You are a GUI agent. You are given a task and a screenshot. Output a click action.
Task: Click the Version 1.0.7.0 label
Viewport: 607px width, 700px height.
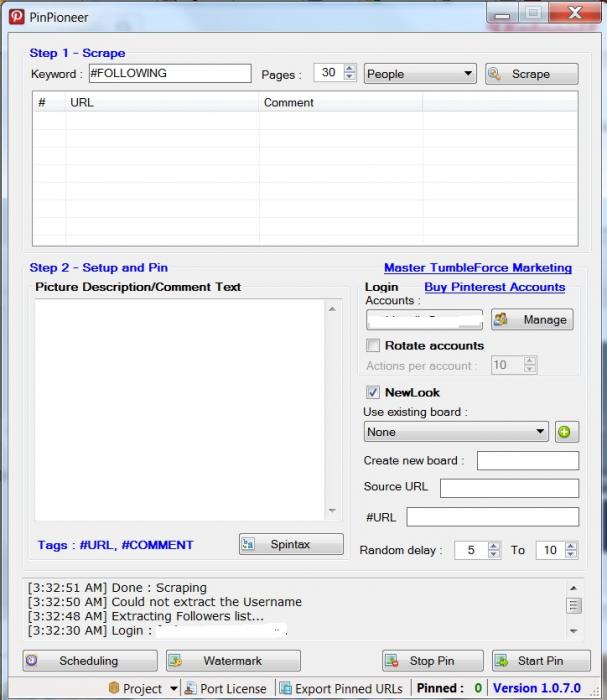[x=536, y=688]
